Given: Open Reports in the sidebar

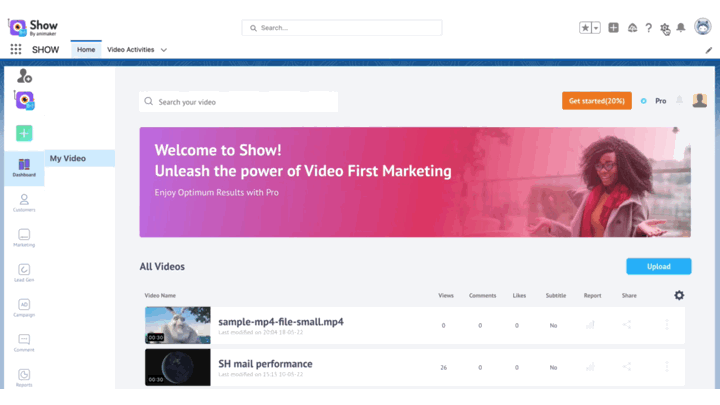Looking at the screenshot, I should point(24,377).
